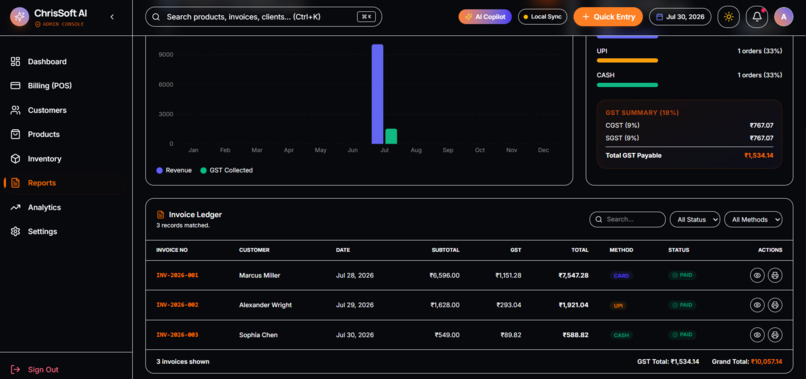Image resolution: width=806 pixels, height=379 pixels.
Task: Sort by the CUSTOMER column header
Action: tap(254, 250)
